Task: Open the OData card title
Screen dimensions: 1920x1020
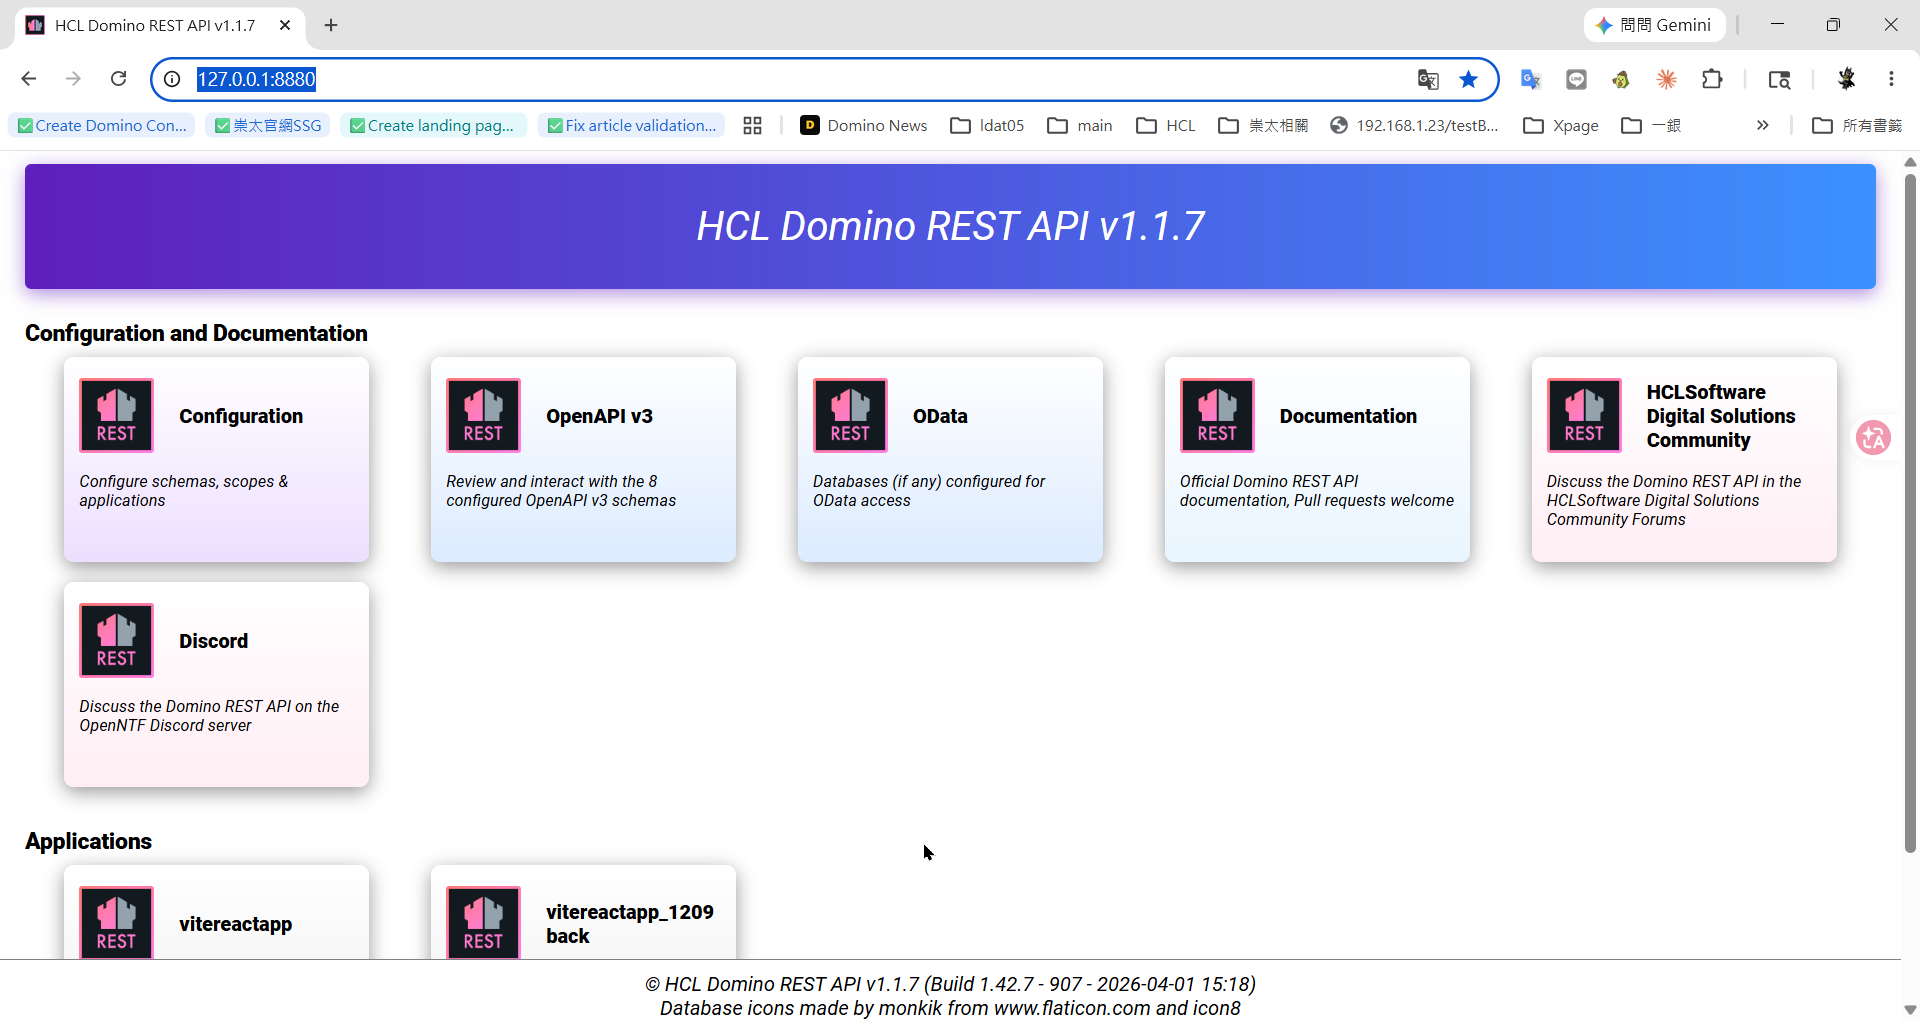Action: click(940, 416)
